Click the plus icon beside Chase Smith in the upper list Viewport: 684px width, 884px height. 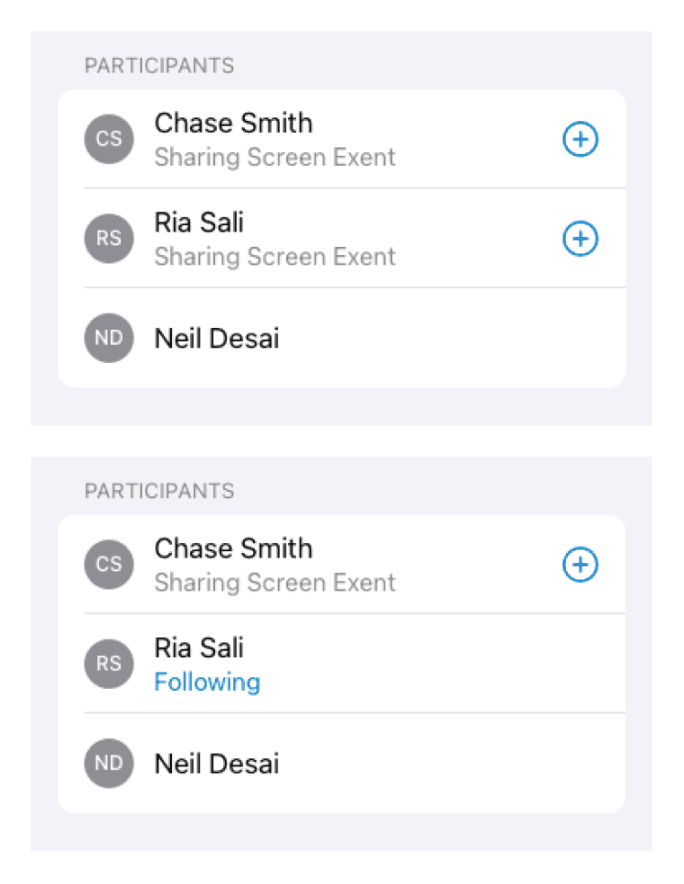(580, 140)
